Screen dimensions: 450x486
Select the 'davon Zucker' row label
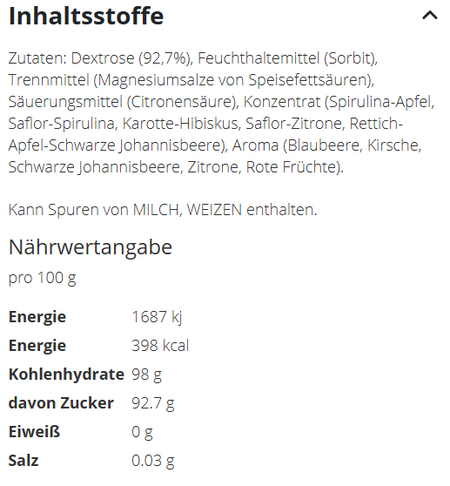click(61, 403)
